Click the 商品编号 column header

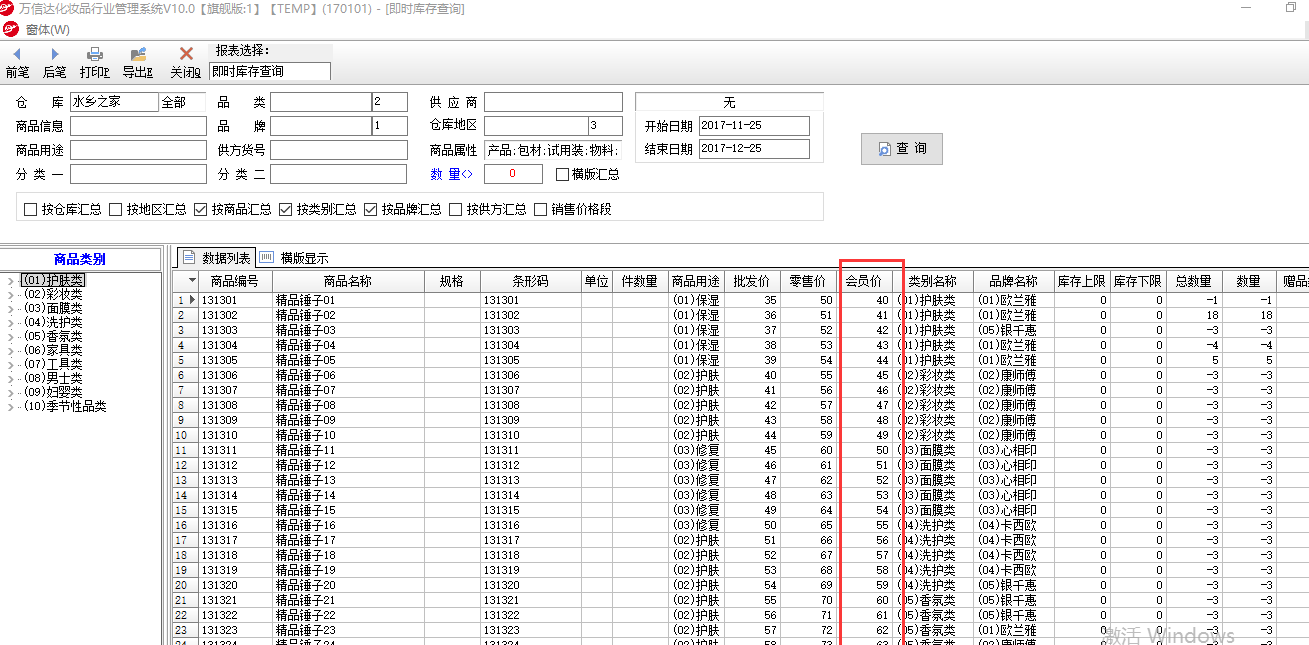(x=235, y=282)
